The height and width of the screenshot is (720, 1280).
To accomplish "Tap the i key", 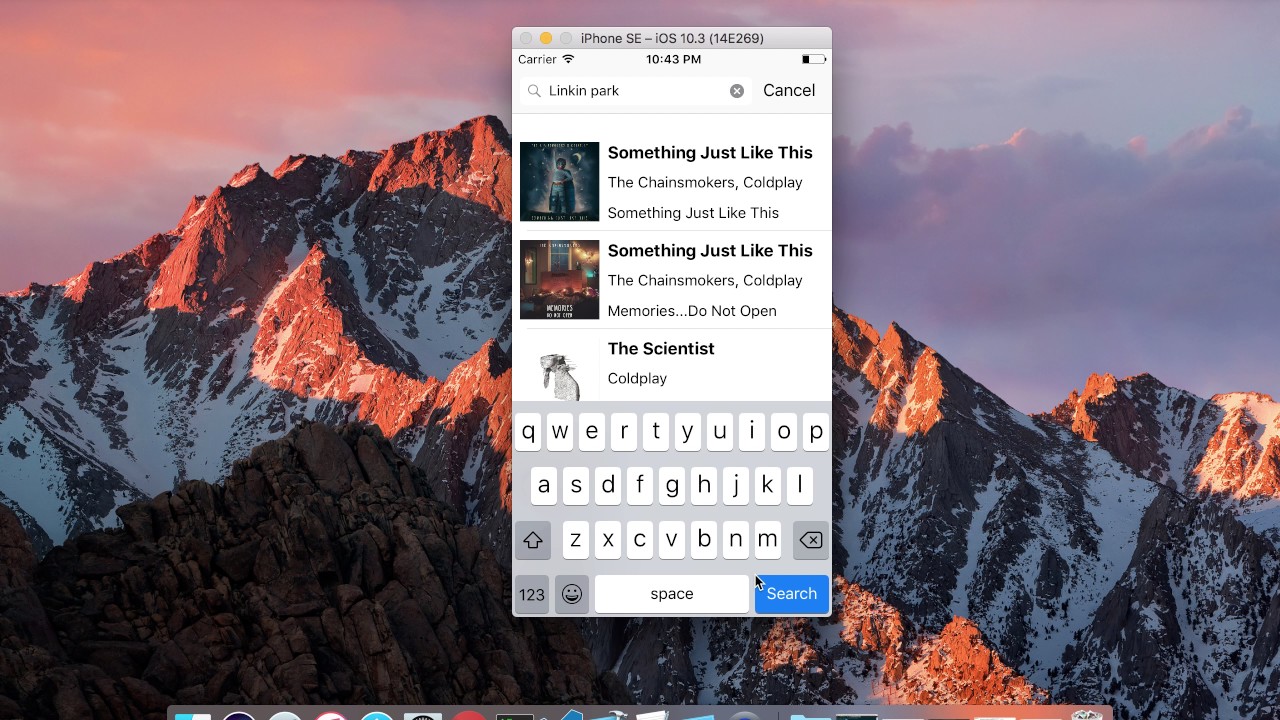I will point(752,432).
